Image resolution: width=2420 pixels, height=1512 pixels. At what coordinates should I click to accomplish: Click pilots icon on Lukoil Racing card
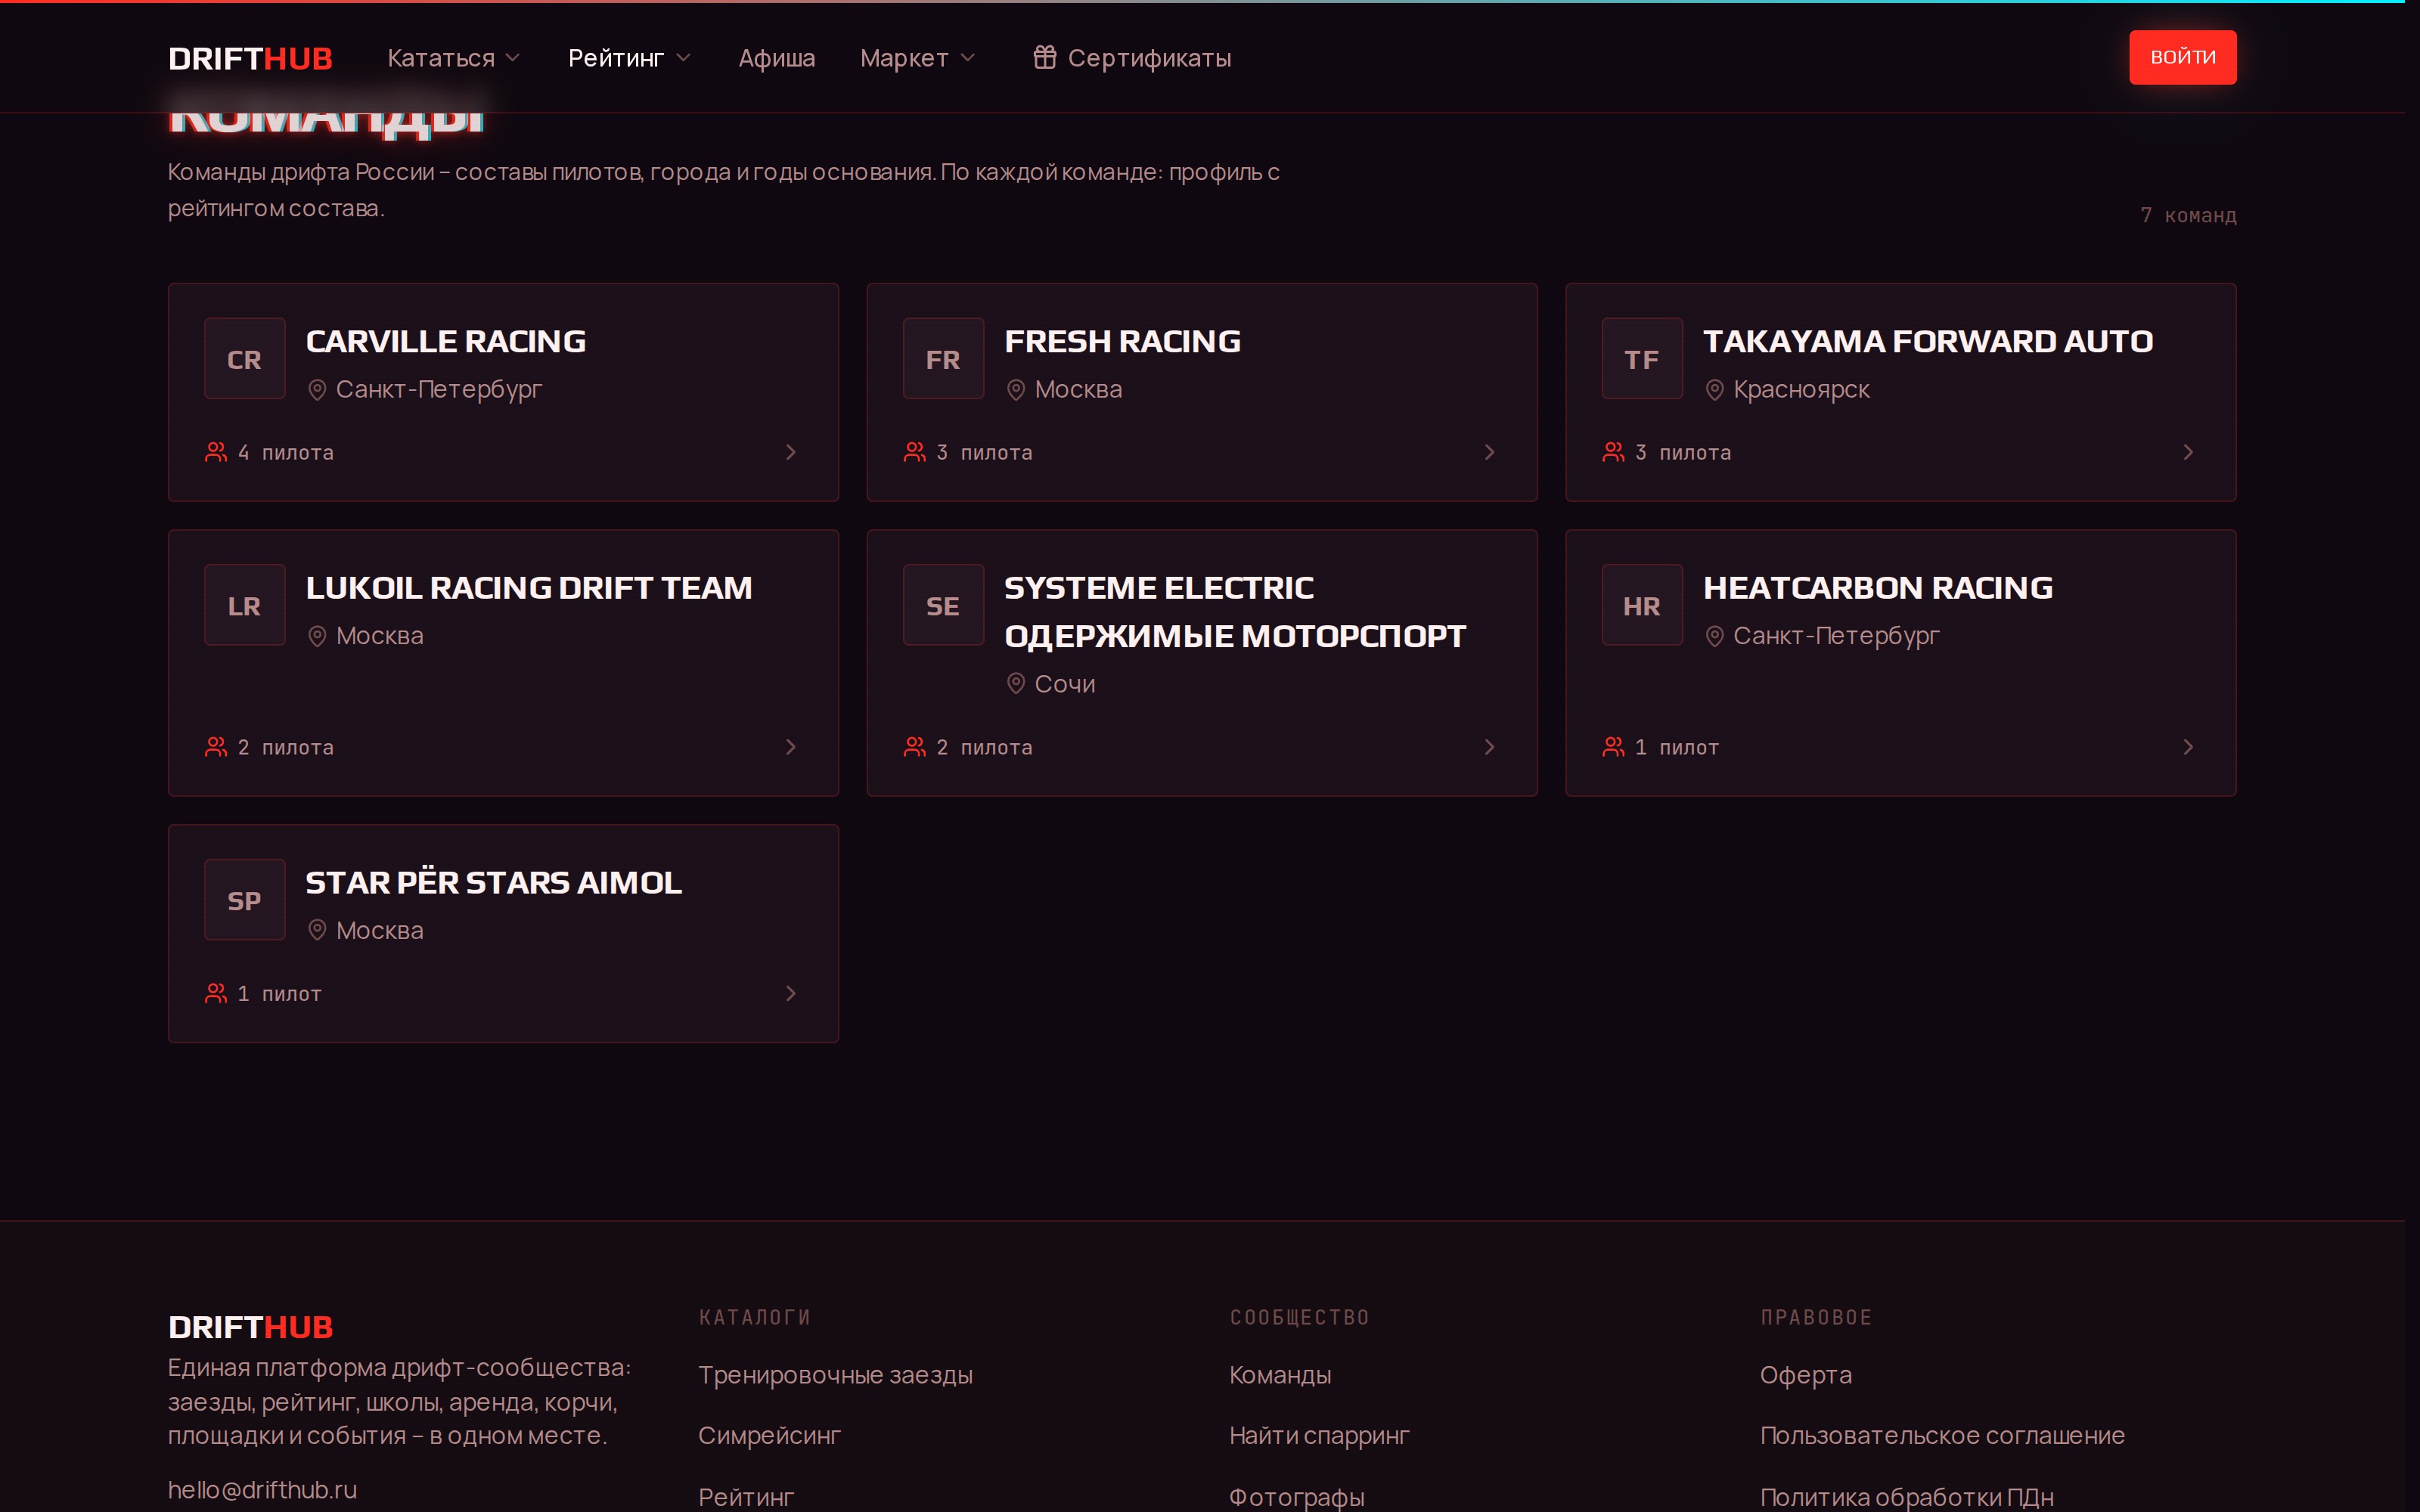pos(216,747)
